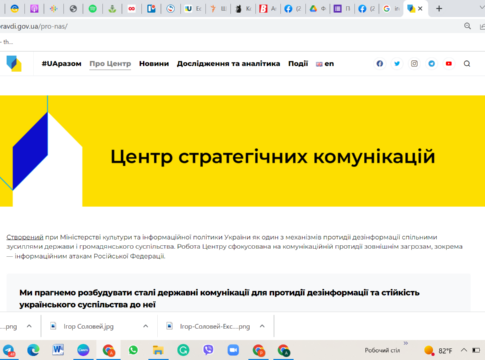Open the Ігор Соловей.jpg downloaded file
The width and height of the screenshot is (485, 360).
[x=88, y=326]
